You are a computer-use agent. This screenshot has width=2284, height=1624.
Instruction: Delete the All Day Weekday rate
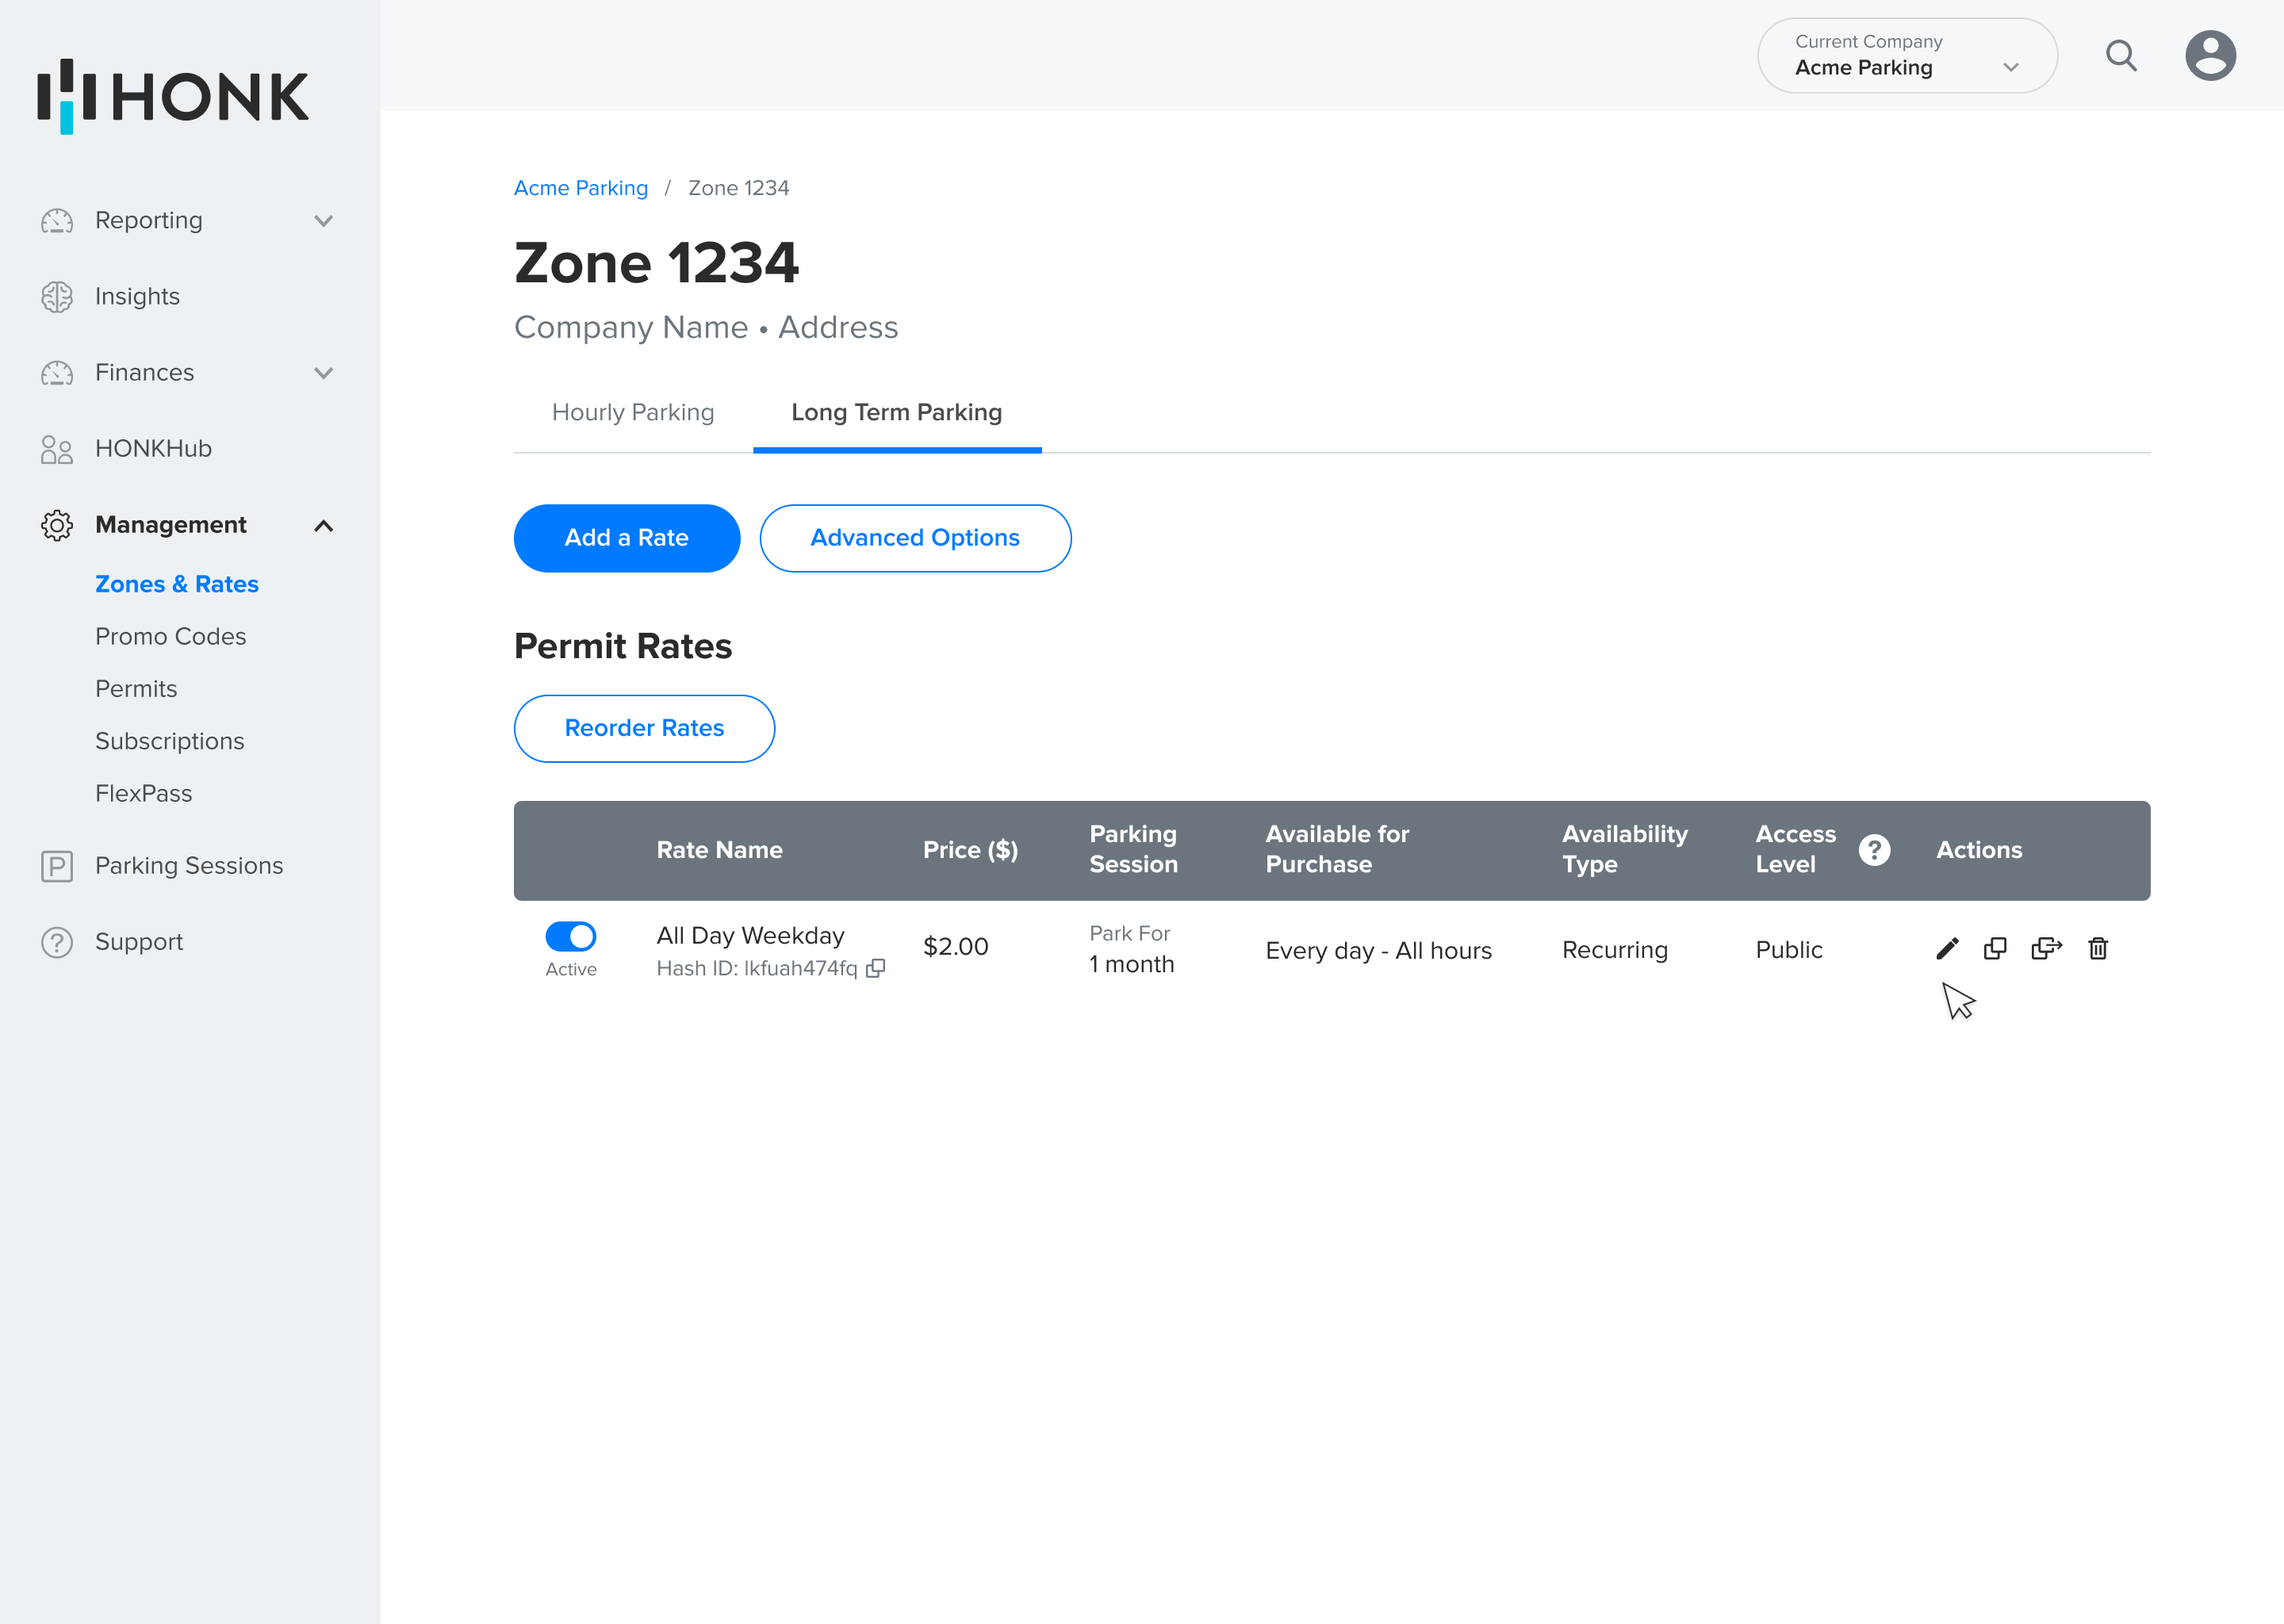click(2098, 948)
